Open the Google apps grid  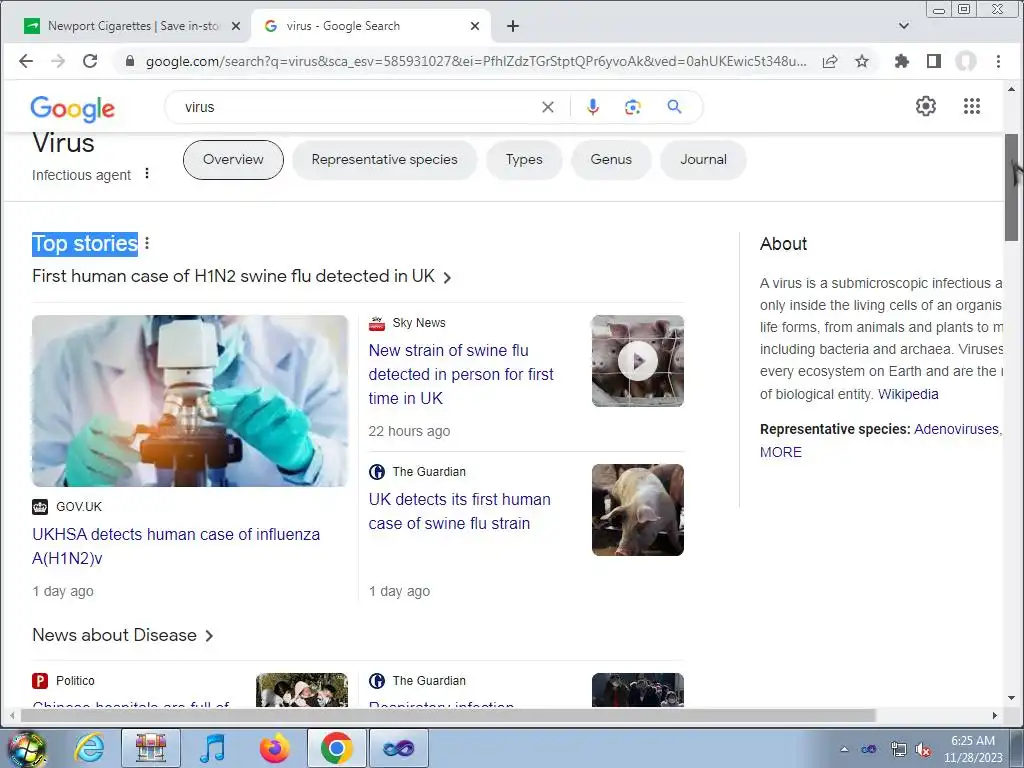click(x=972, y=106)
